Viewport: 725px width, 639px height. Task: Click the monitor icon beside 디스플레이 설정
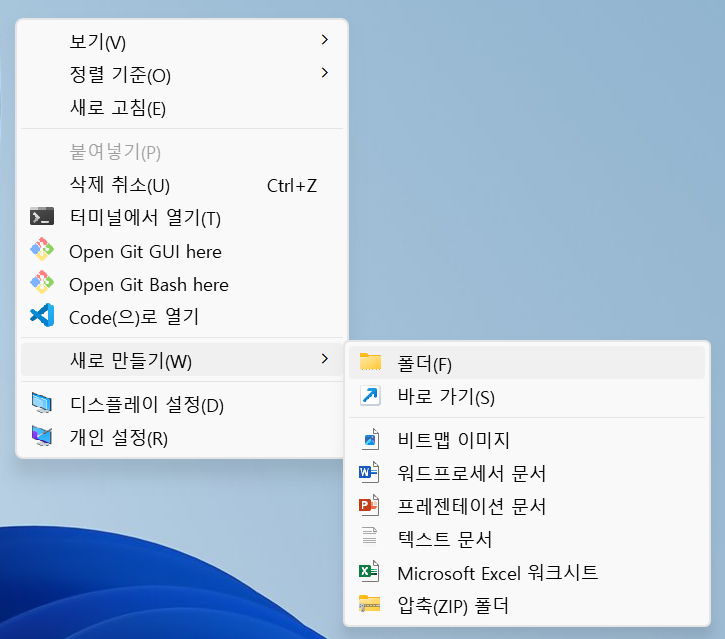pos(41,405)
